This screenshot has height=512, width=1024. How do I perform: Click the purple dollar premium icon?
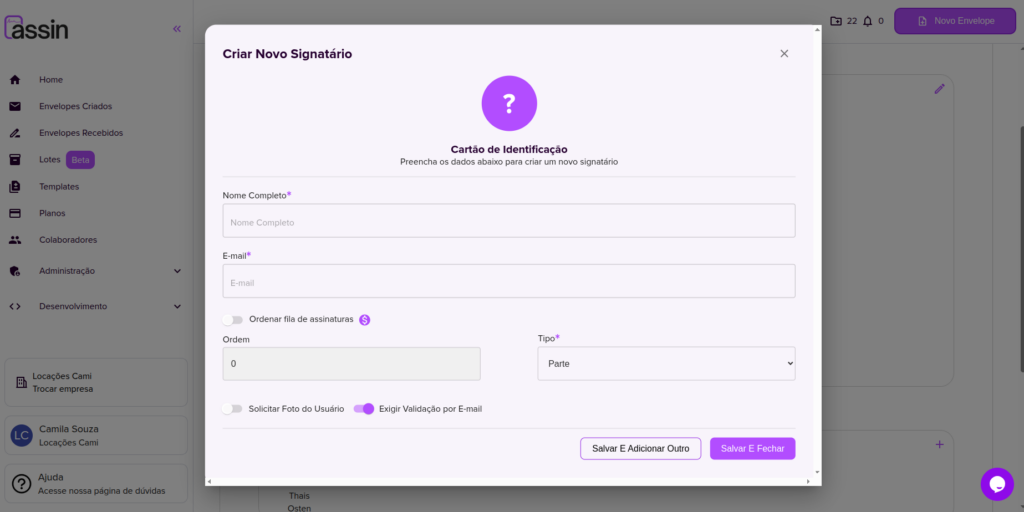(x=364, y=320)
